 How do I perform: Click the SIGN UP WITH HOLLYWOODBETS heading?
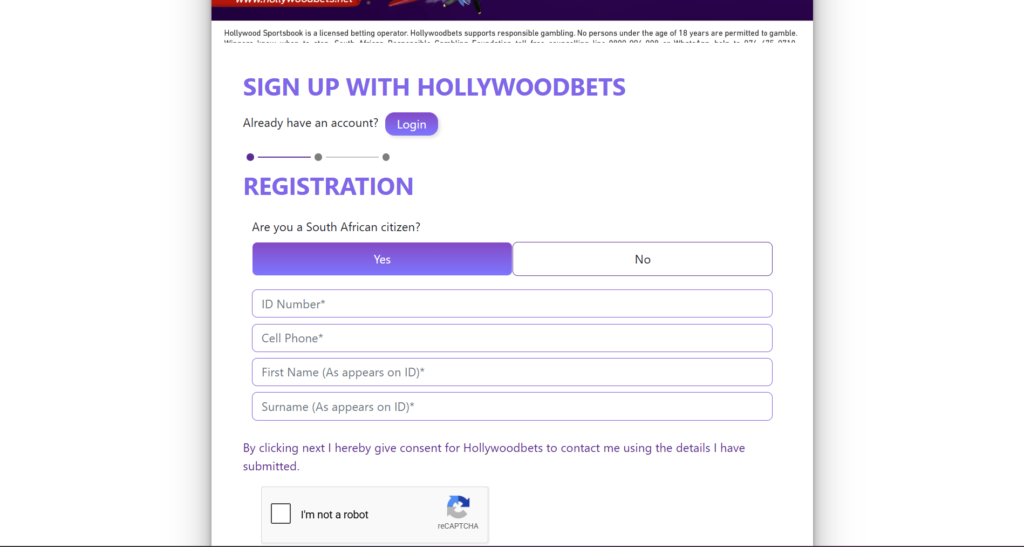coord(434,87)
